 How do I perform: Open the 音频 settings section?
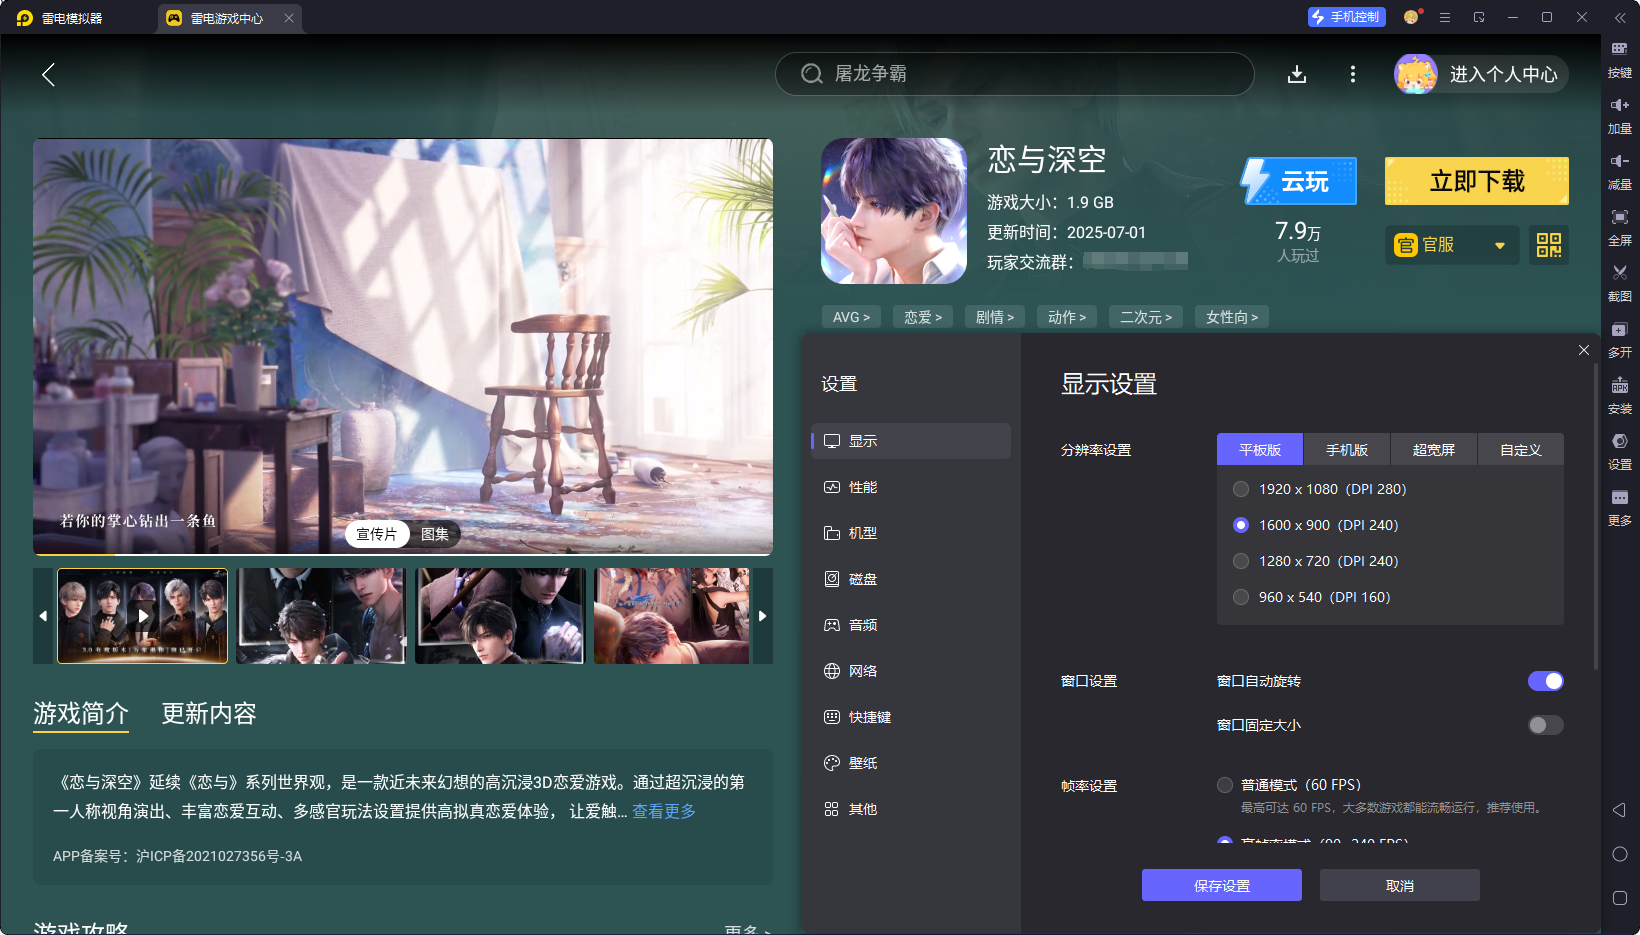(x=862, y=624)
